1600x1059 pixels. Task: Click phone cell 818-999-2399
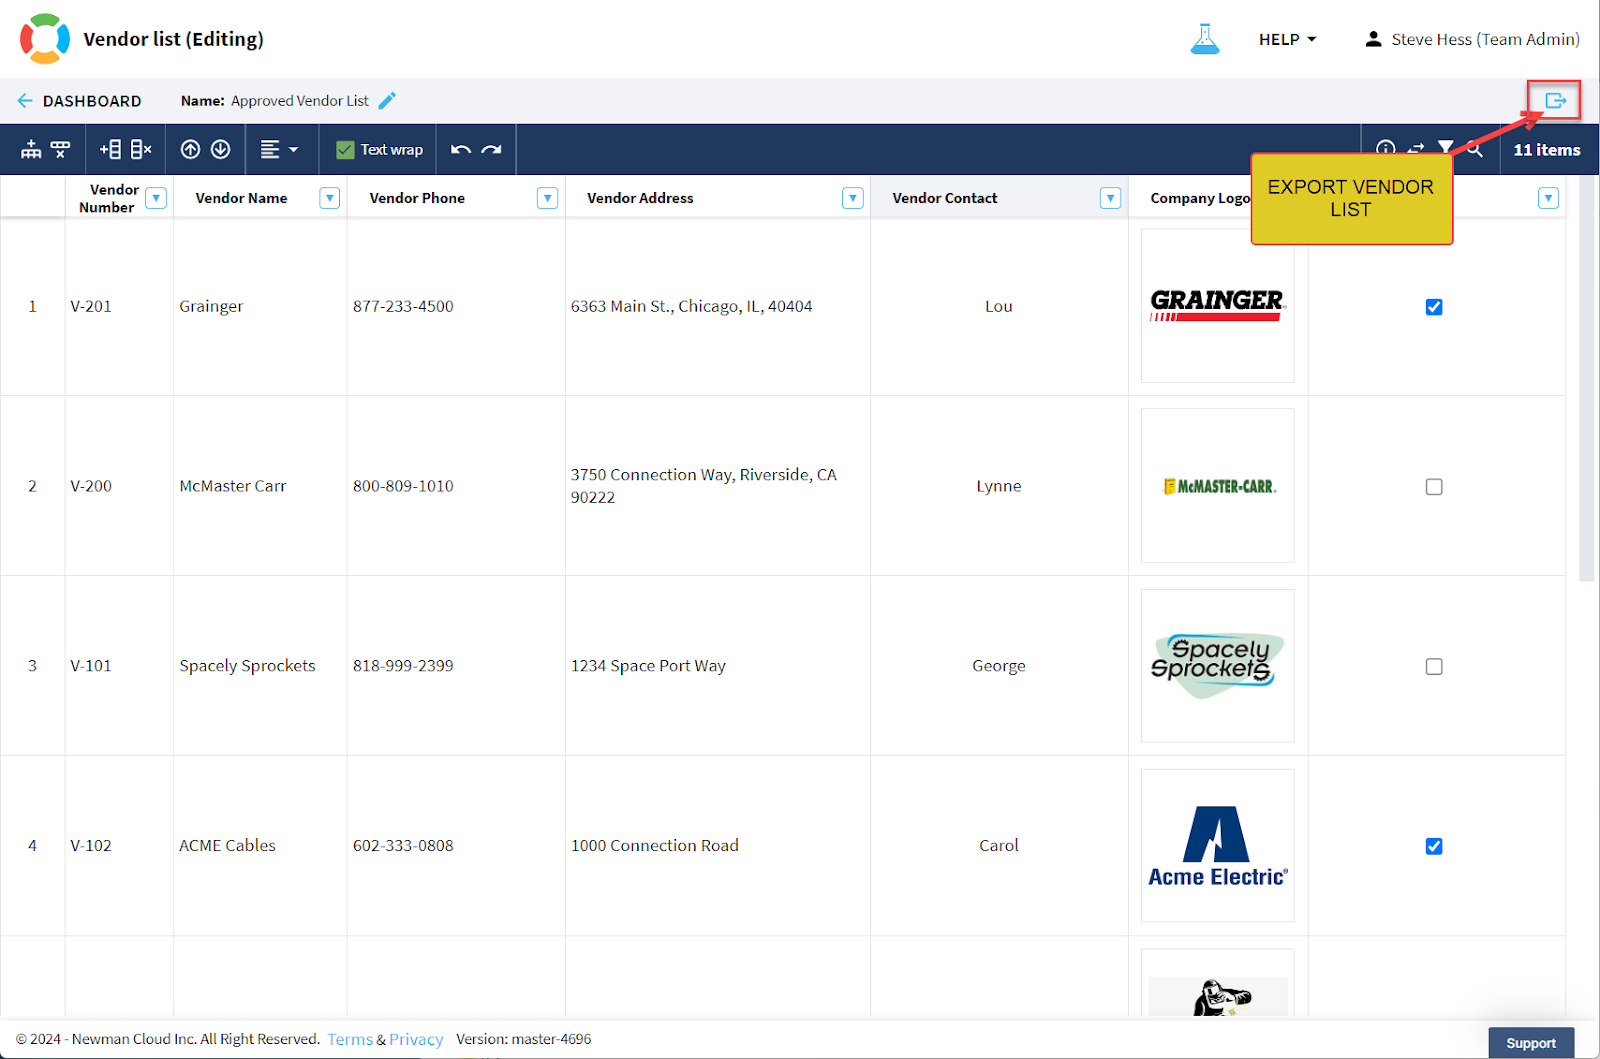point(456,666)
